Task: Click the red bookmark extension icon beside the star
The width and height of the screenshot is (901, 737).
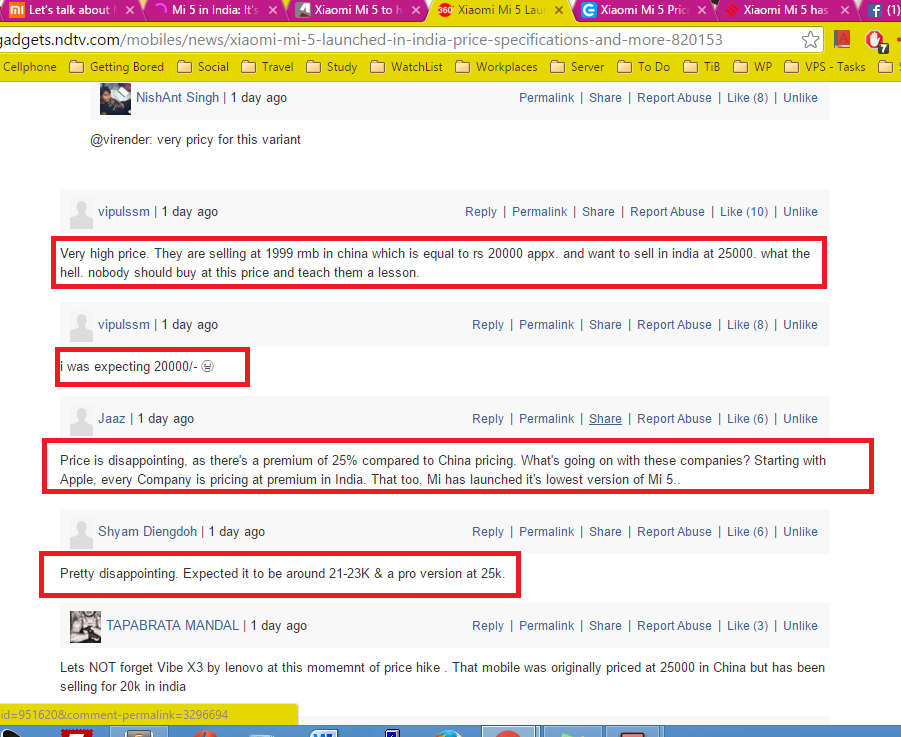Action: [x=843, y=40]
